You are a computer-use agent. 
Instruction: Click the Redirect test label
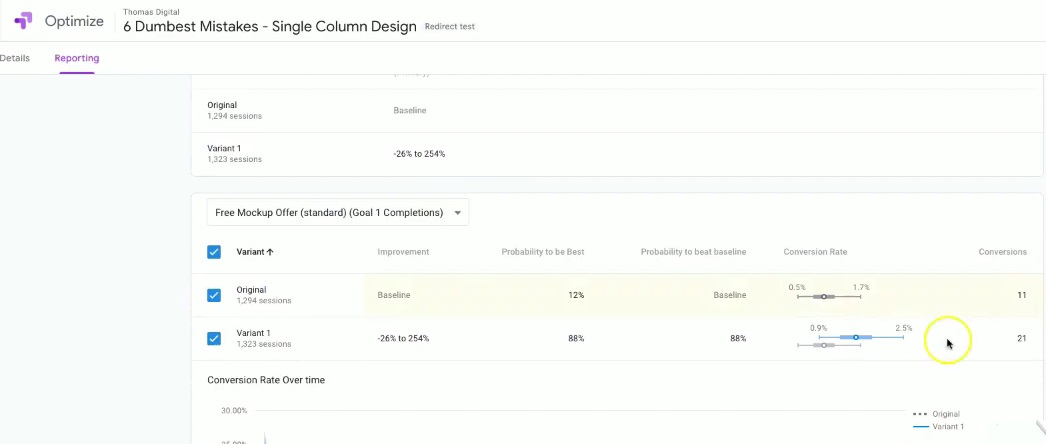[450, 27]
